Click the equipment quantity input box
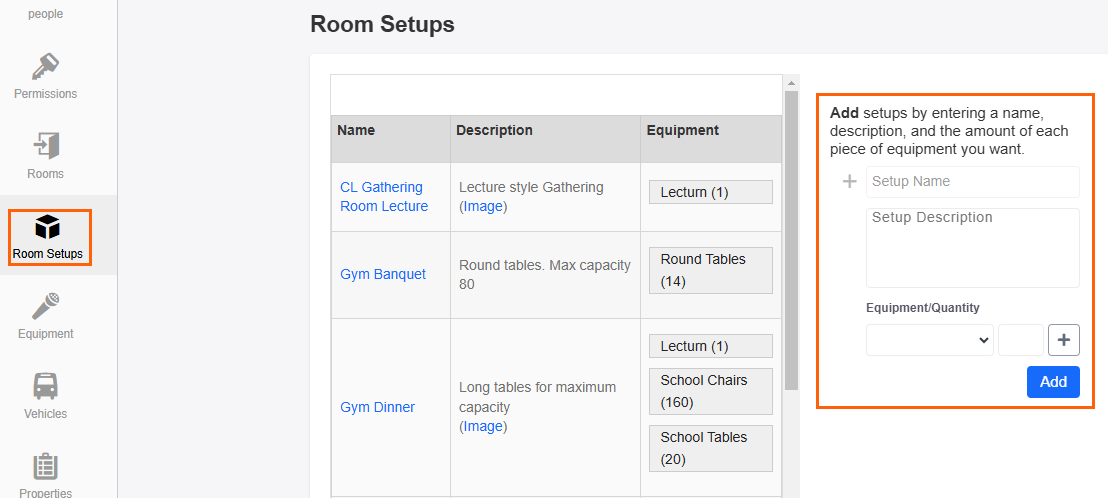 click(x=1020, y=340)
